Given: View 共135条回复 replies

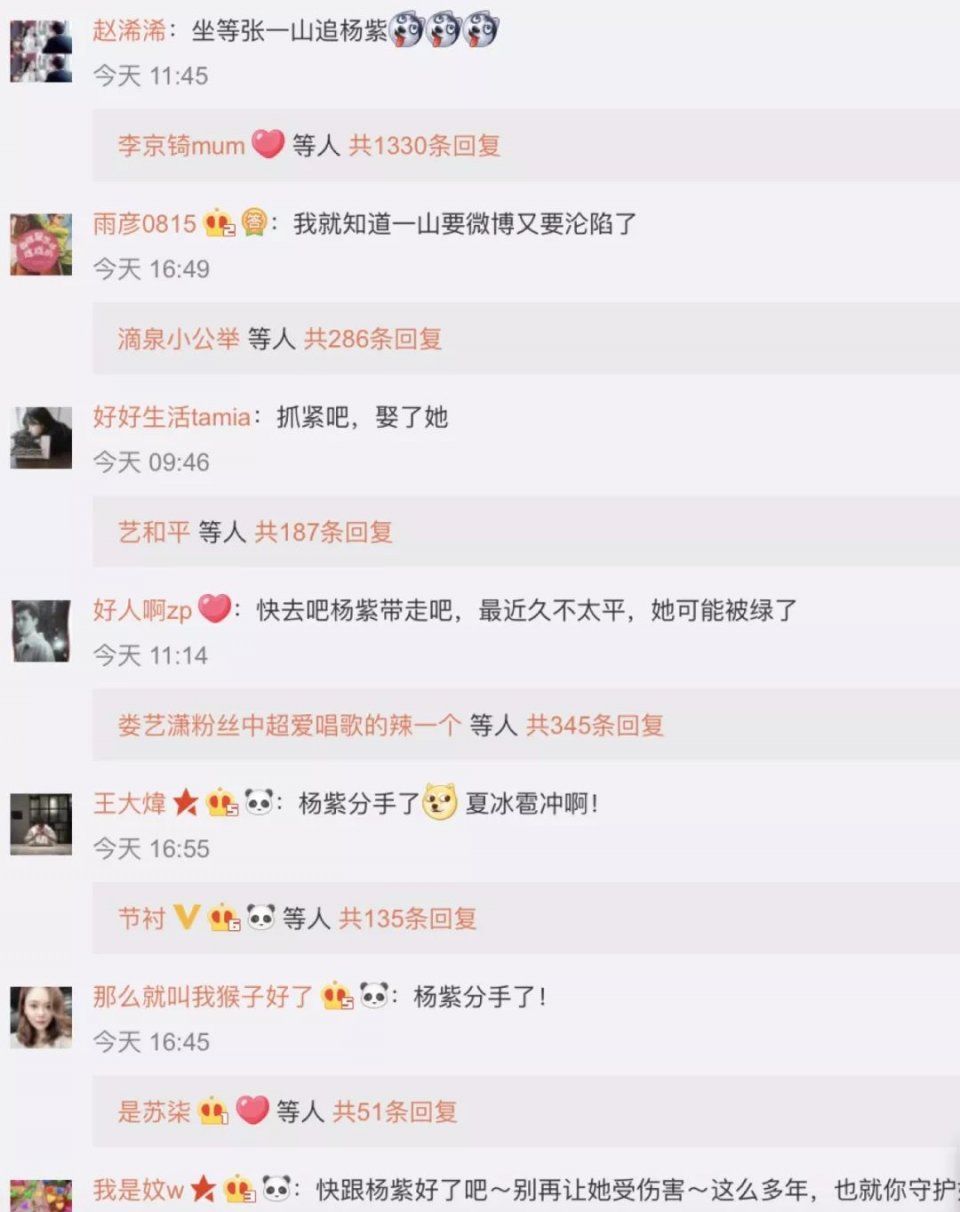Looking at the screenshot, I should pyautogui.click(x=408, y=918).
